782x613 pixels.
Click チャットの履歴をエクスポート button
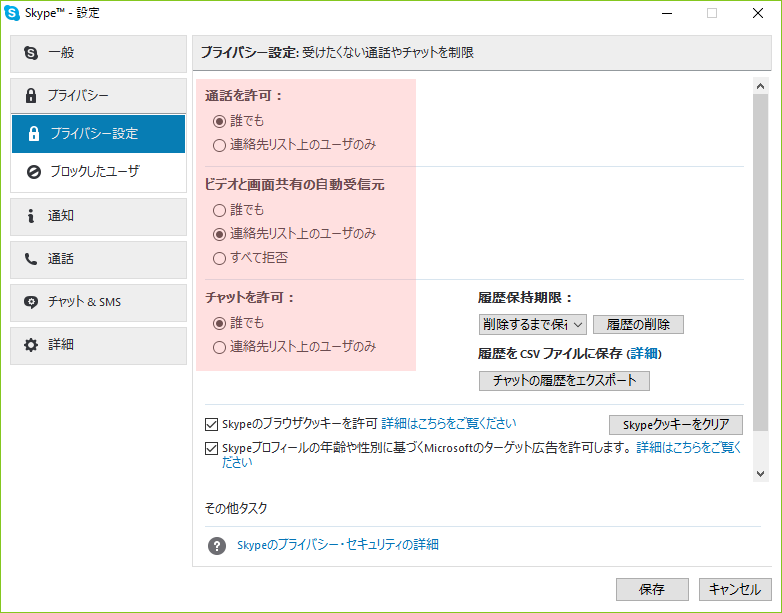point(565,381)
